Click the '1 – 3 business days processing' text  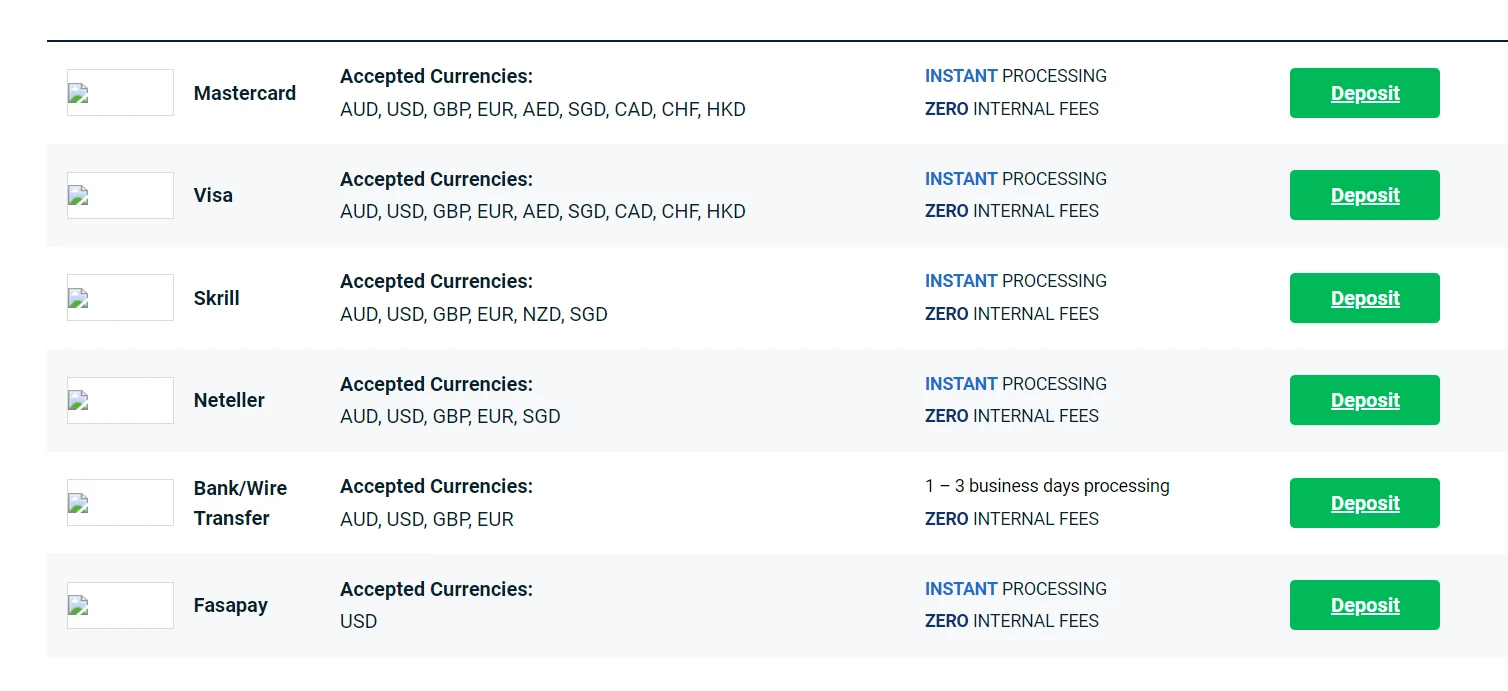click(1047, 486)
